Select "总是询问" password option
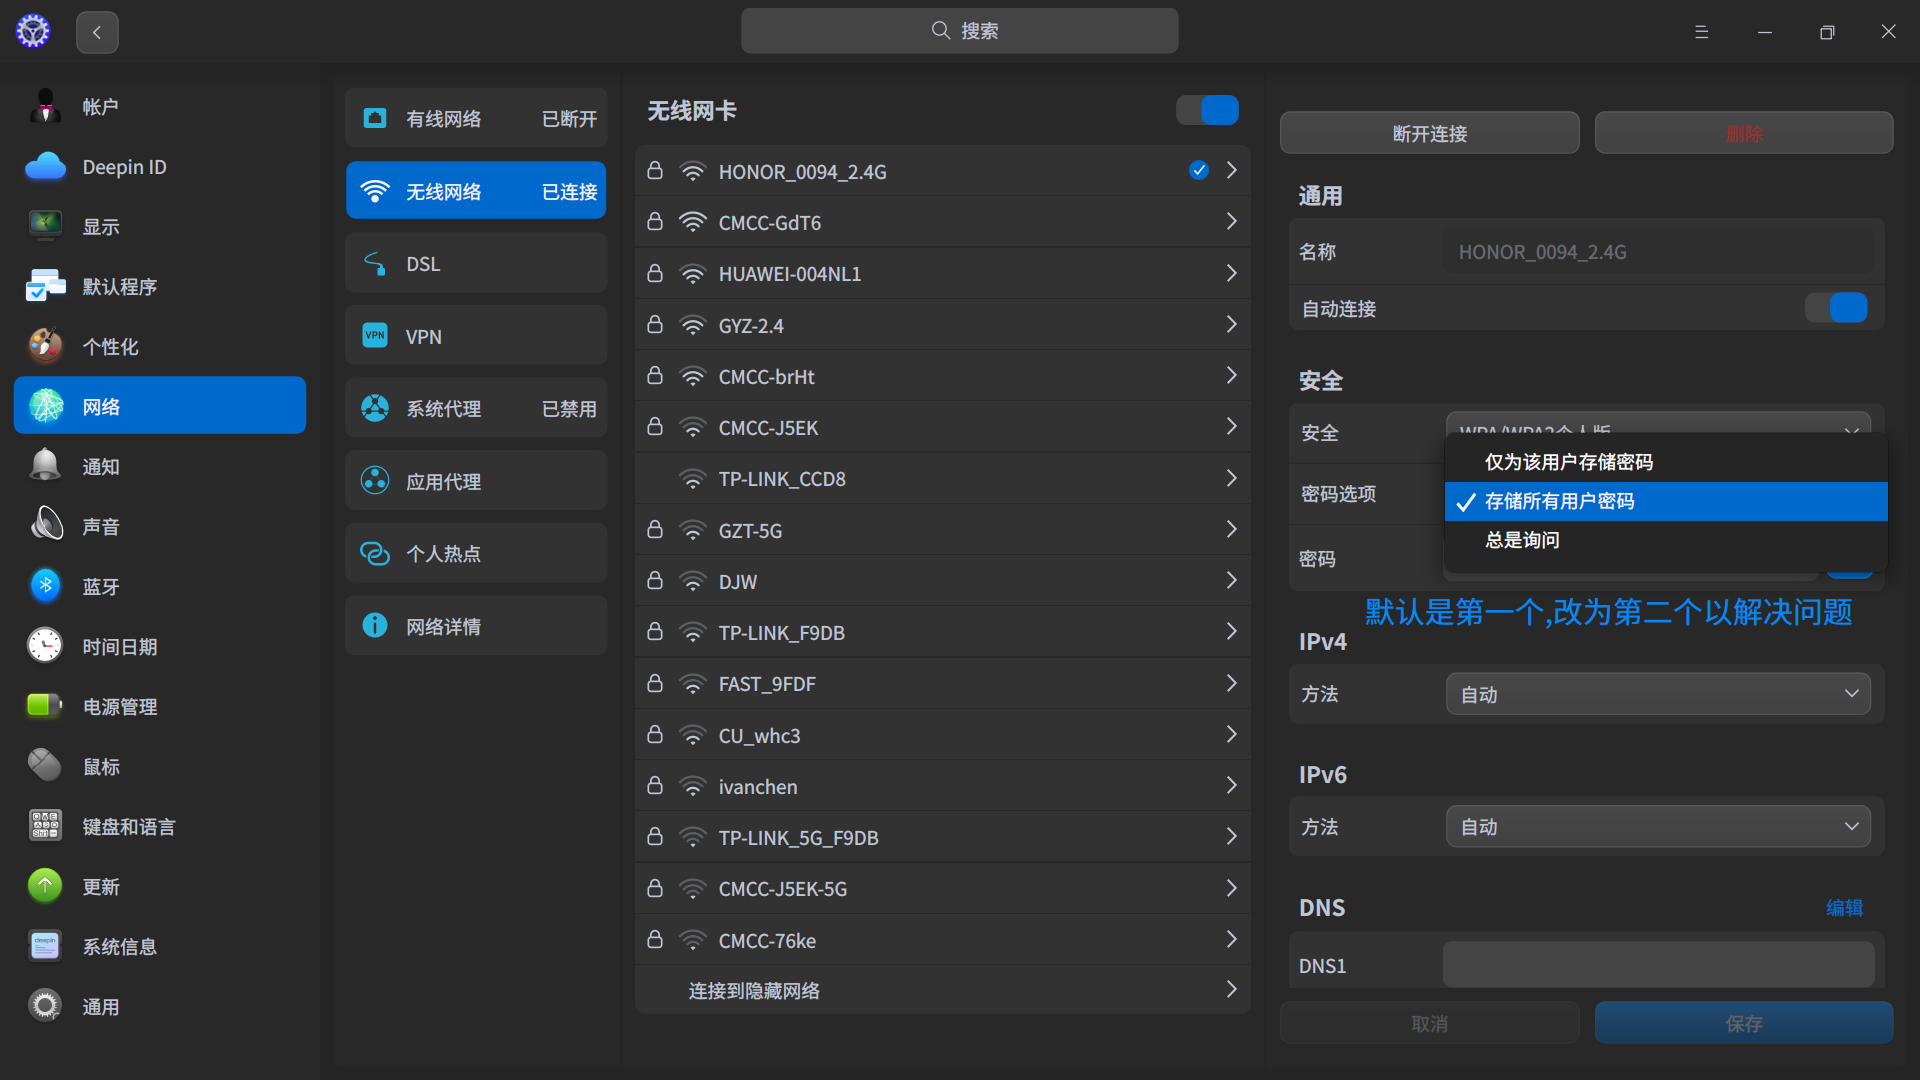Screen dimensions: 1920x1080 (x=1522, y=540)
